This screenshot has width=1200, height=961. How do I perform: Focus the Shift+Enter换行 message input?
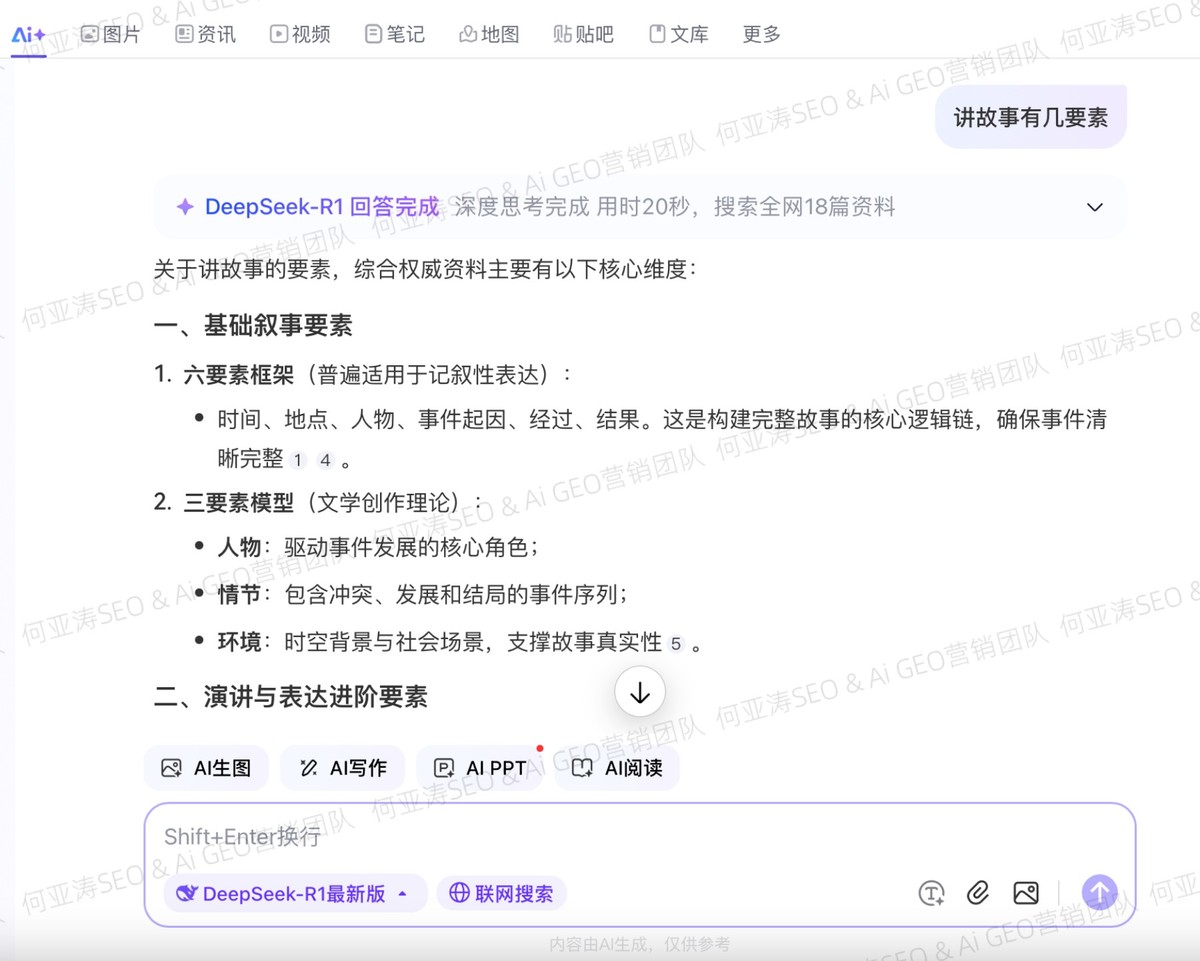click(640, 837)
